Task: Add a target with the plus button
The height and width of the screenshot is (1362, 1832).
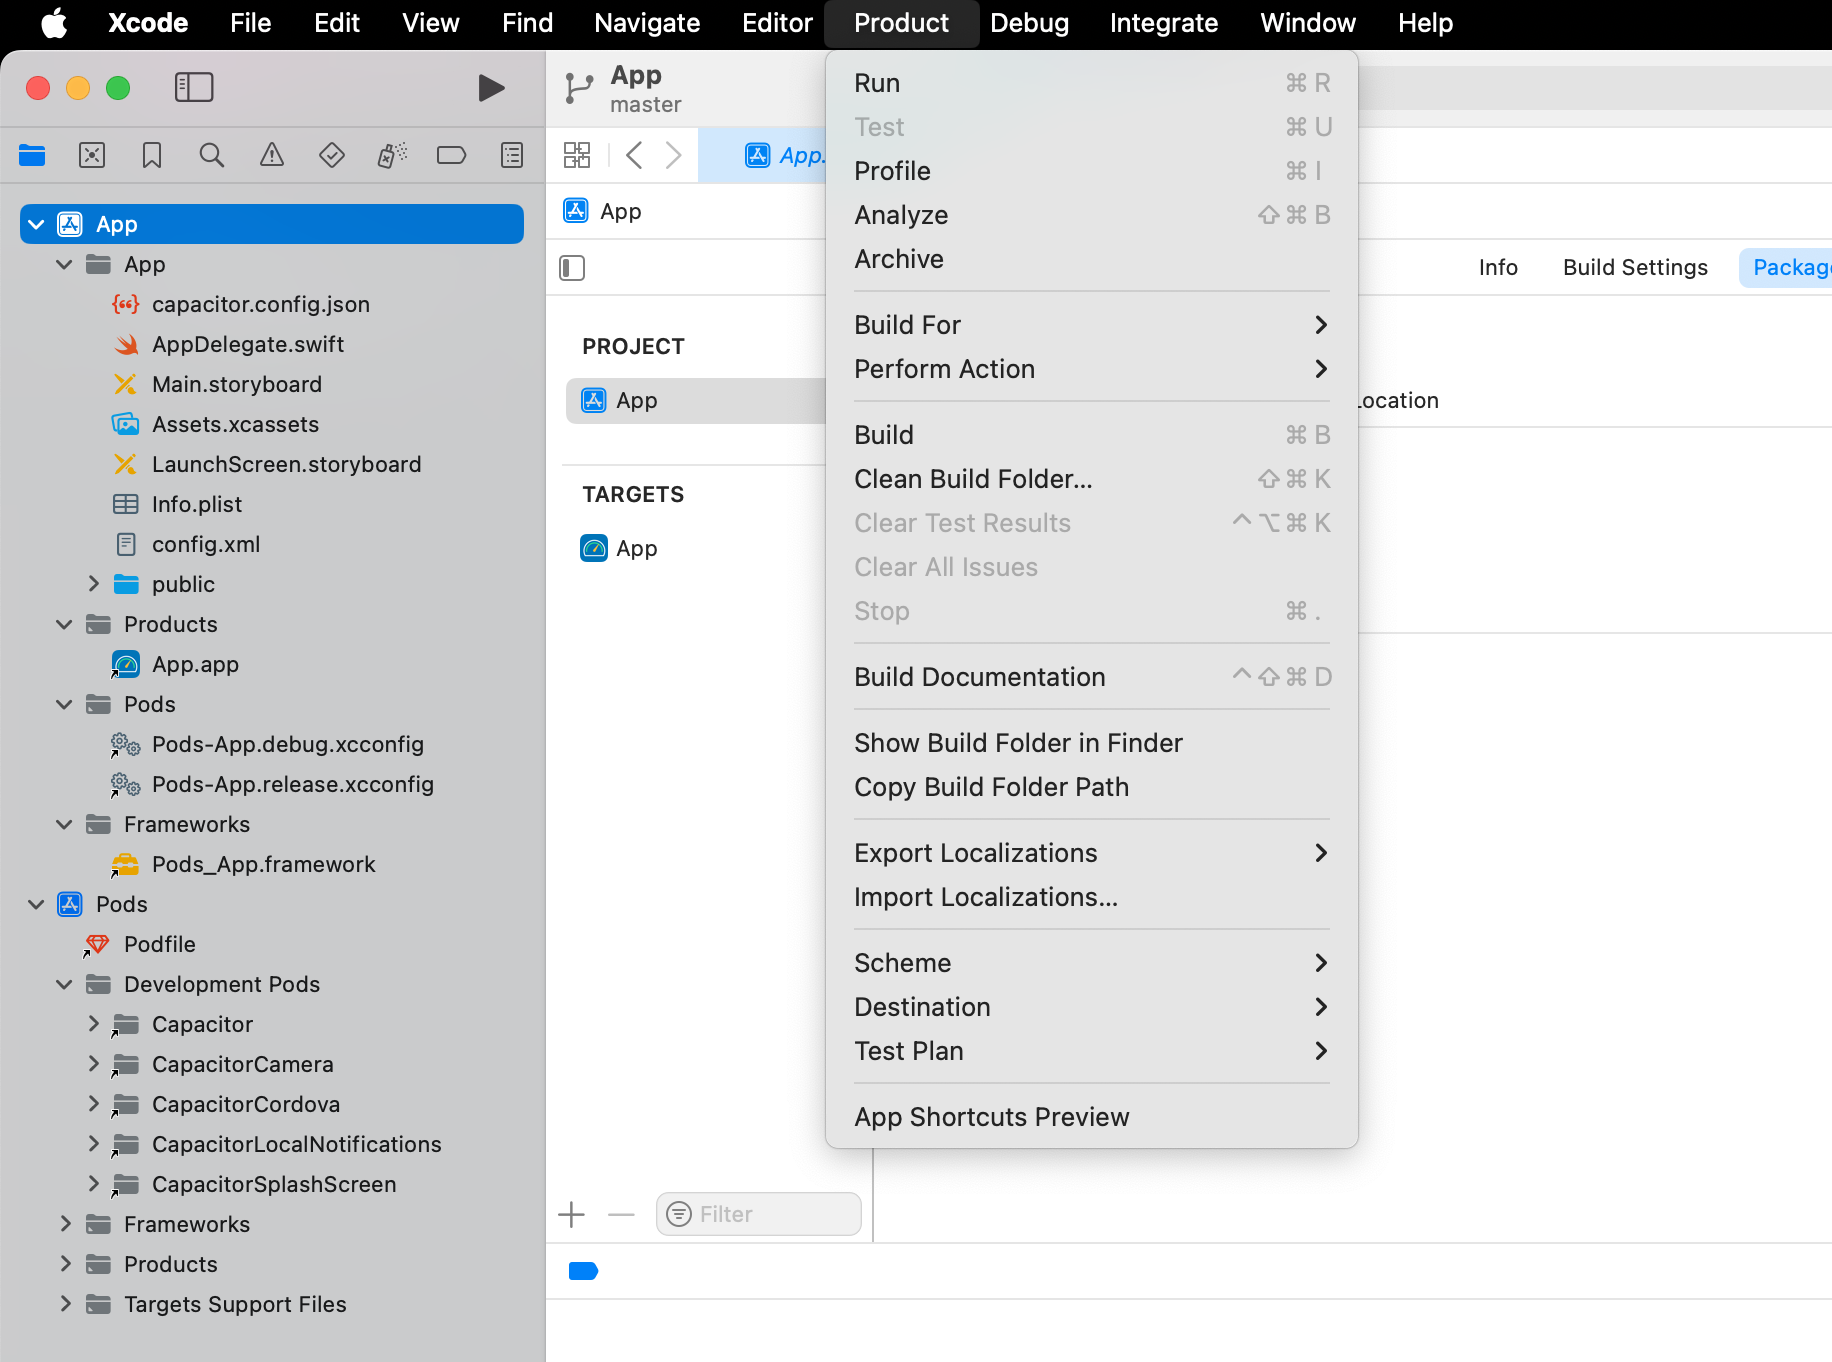Action: pyautogui.click(x=572, y=1215)
